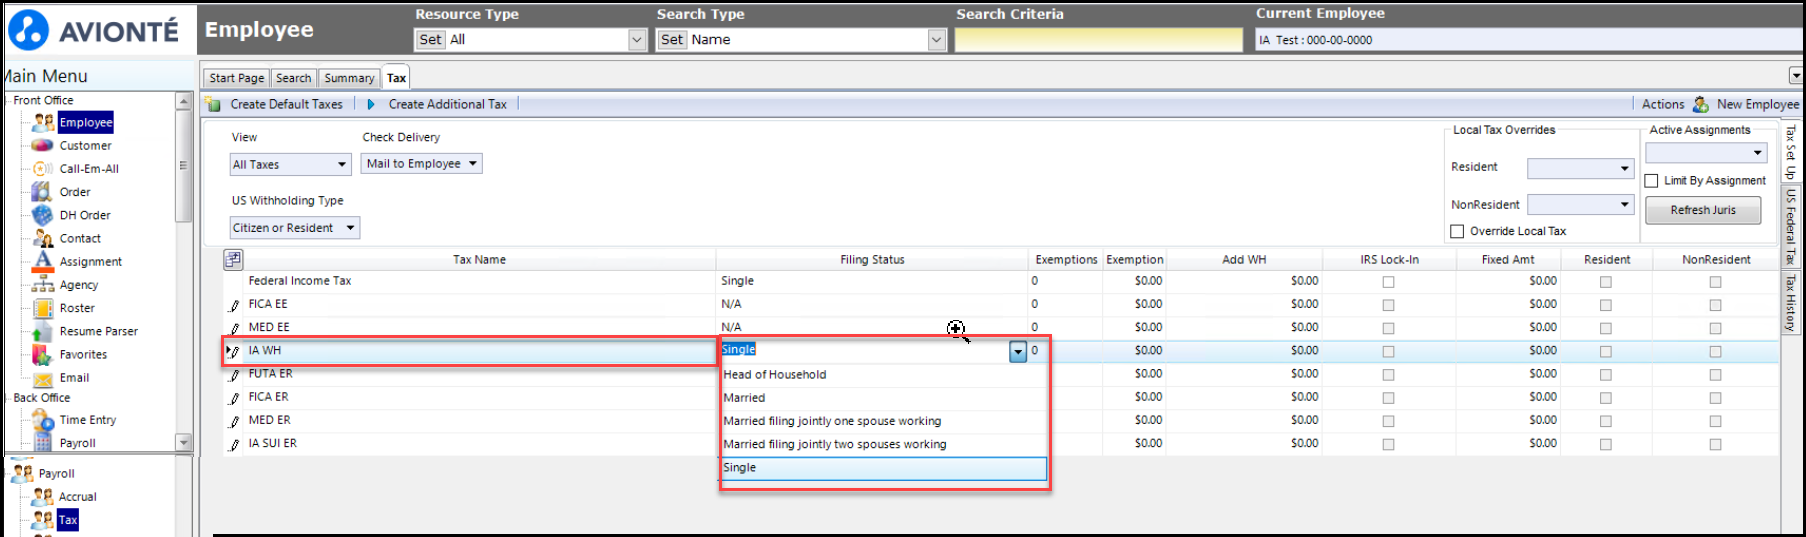Open the Tax icon under Payroll

click(x=42, y=519)
